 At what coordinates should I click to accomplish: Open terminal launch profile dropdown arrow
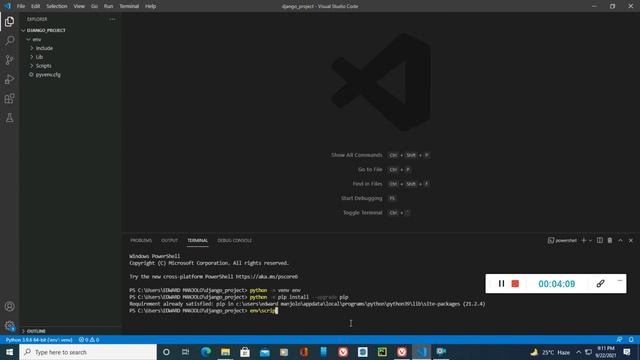click(590, 240)
